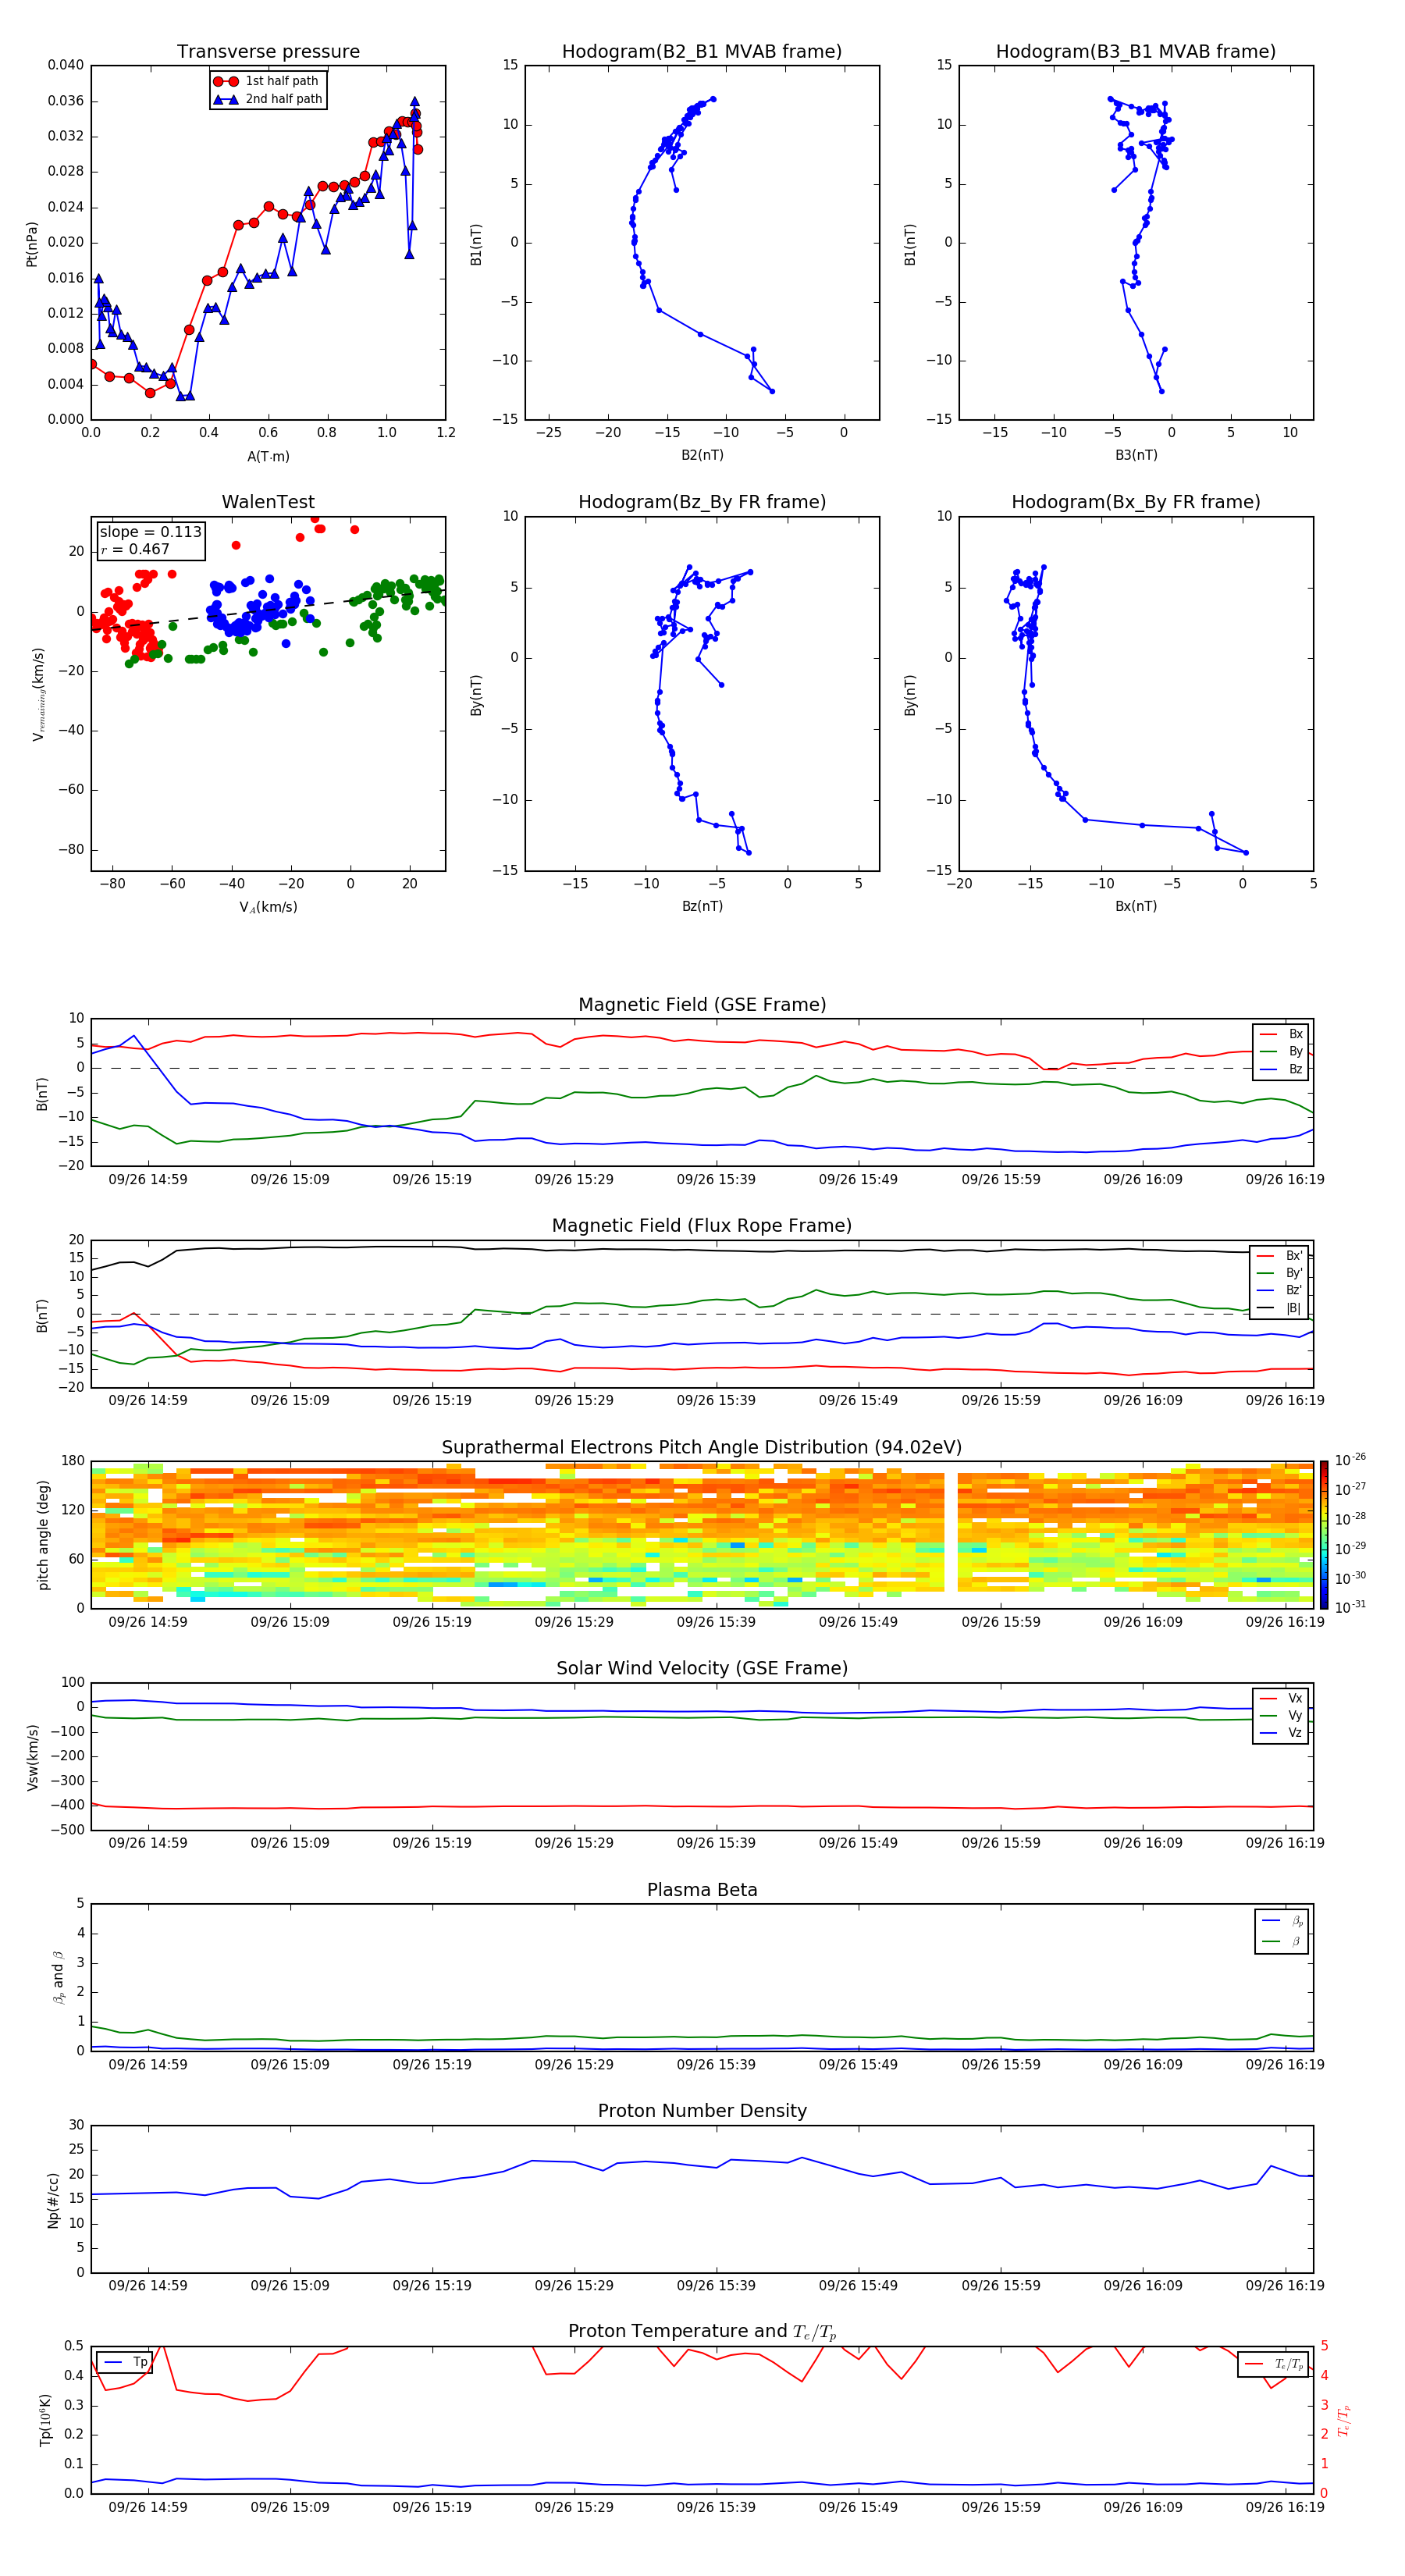Click the Tp(10^6K) left axis label
The width and height of the screenshot is (1405, 2576).
[45, 2420]
